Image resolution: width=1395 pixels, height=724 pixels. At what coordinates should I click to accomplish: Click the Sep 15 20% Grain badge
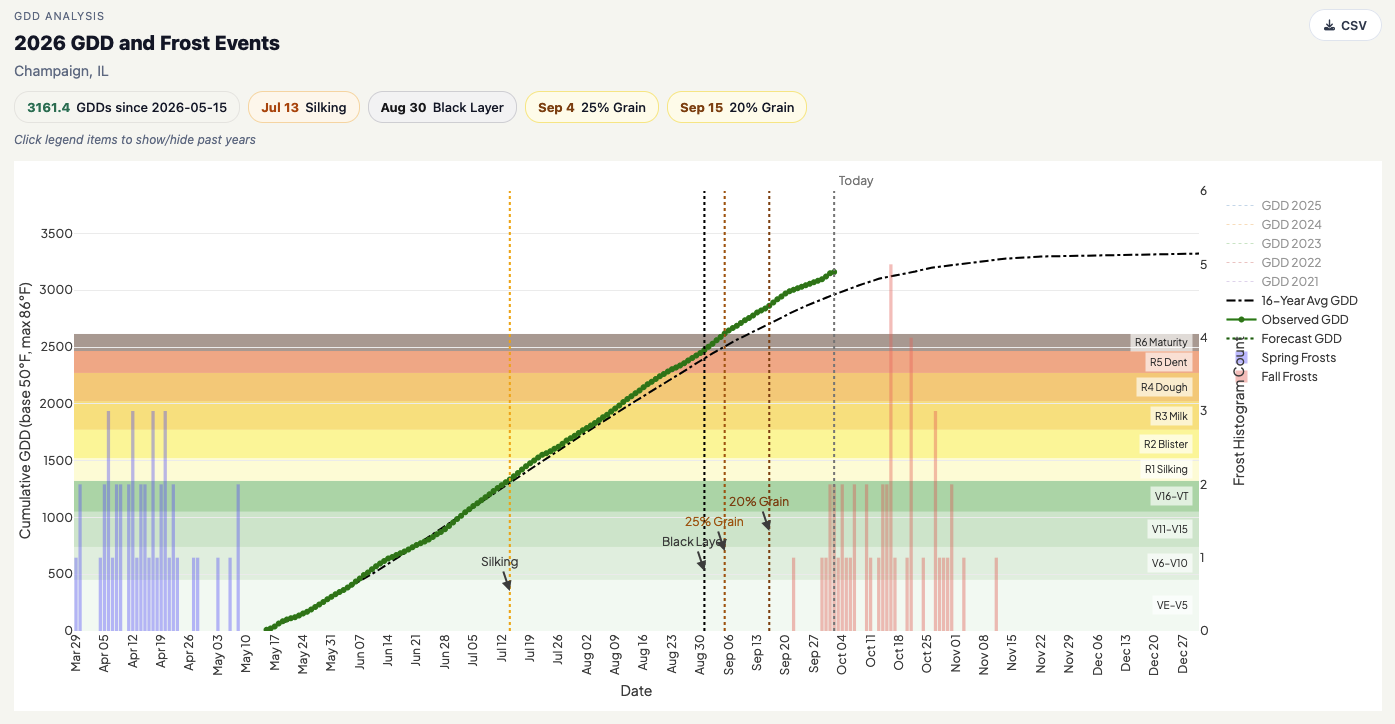[x=737, y=107]
